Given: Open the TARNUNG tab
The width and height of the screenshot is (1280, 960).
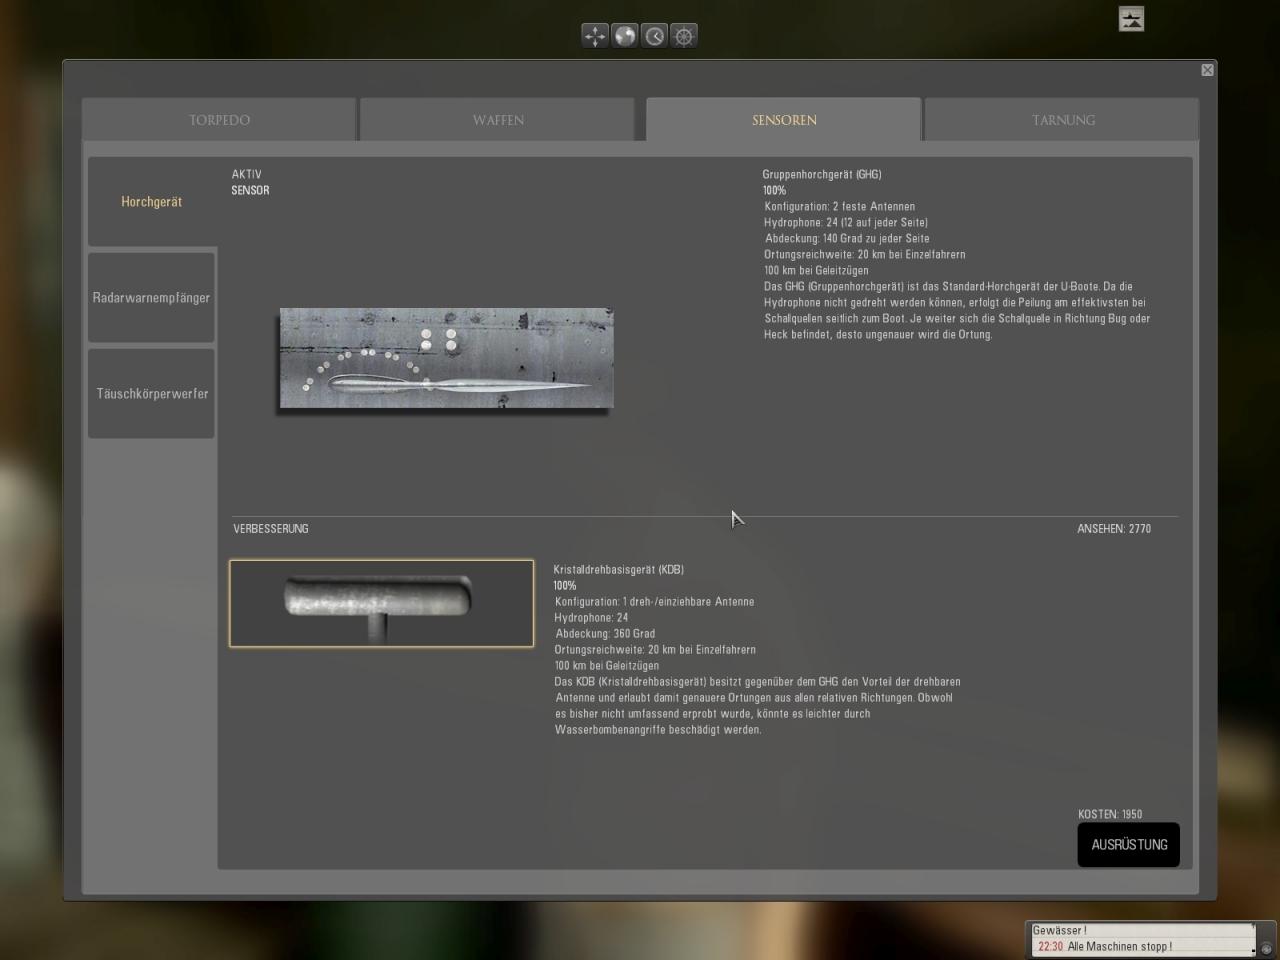Looking at the screenshot, I should click(x=1063, y=120).
